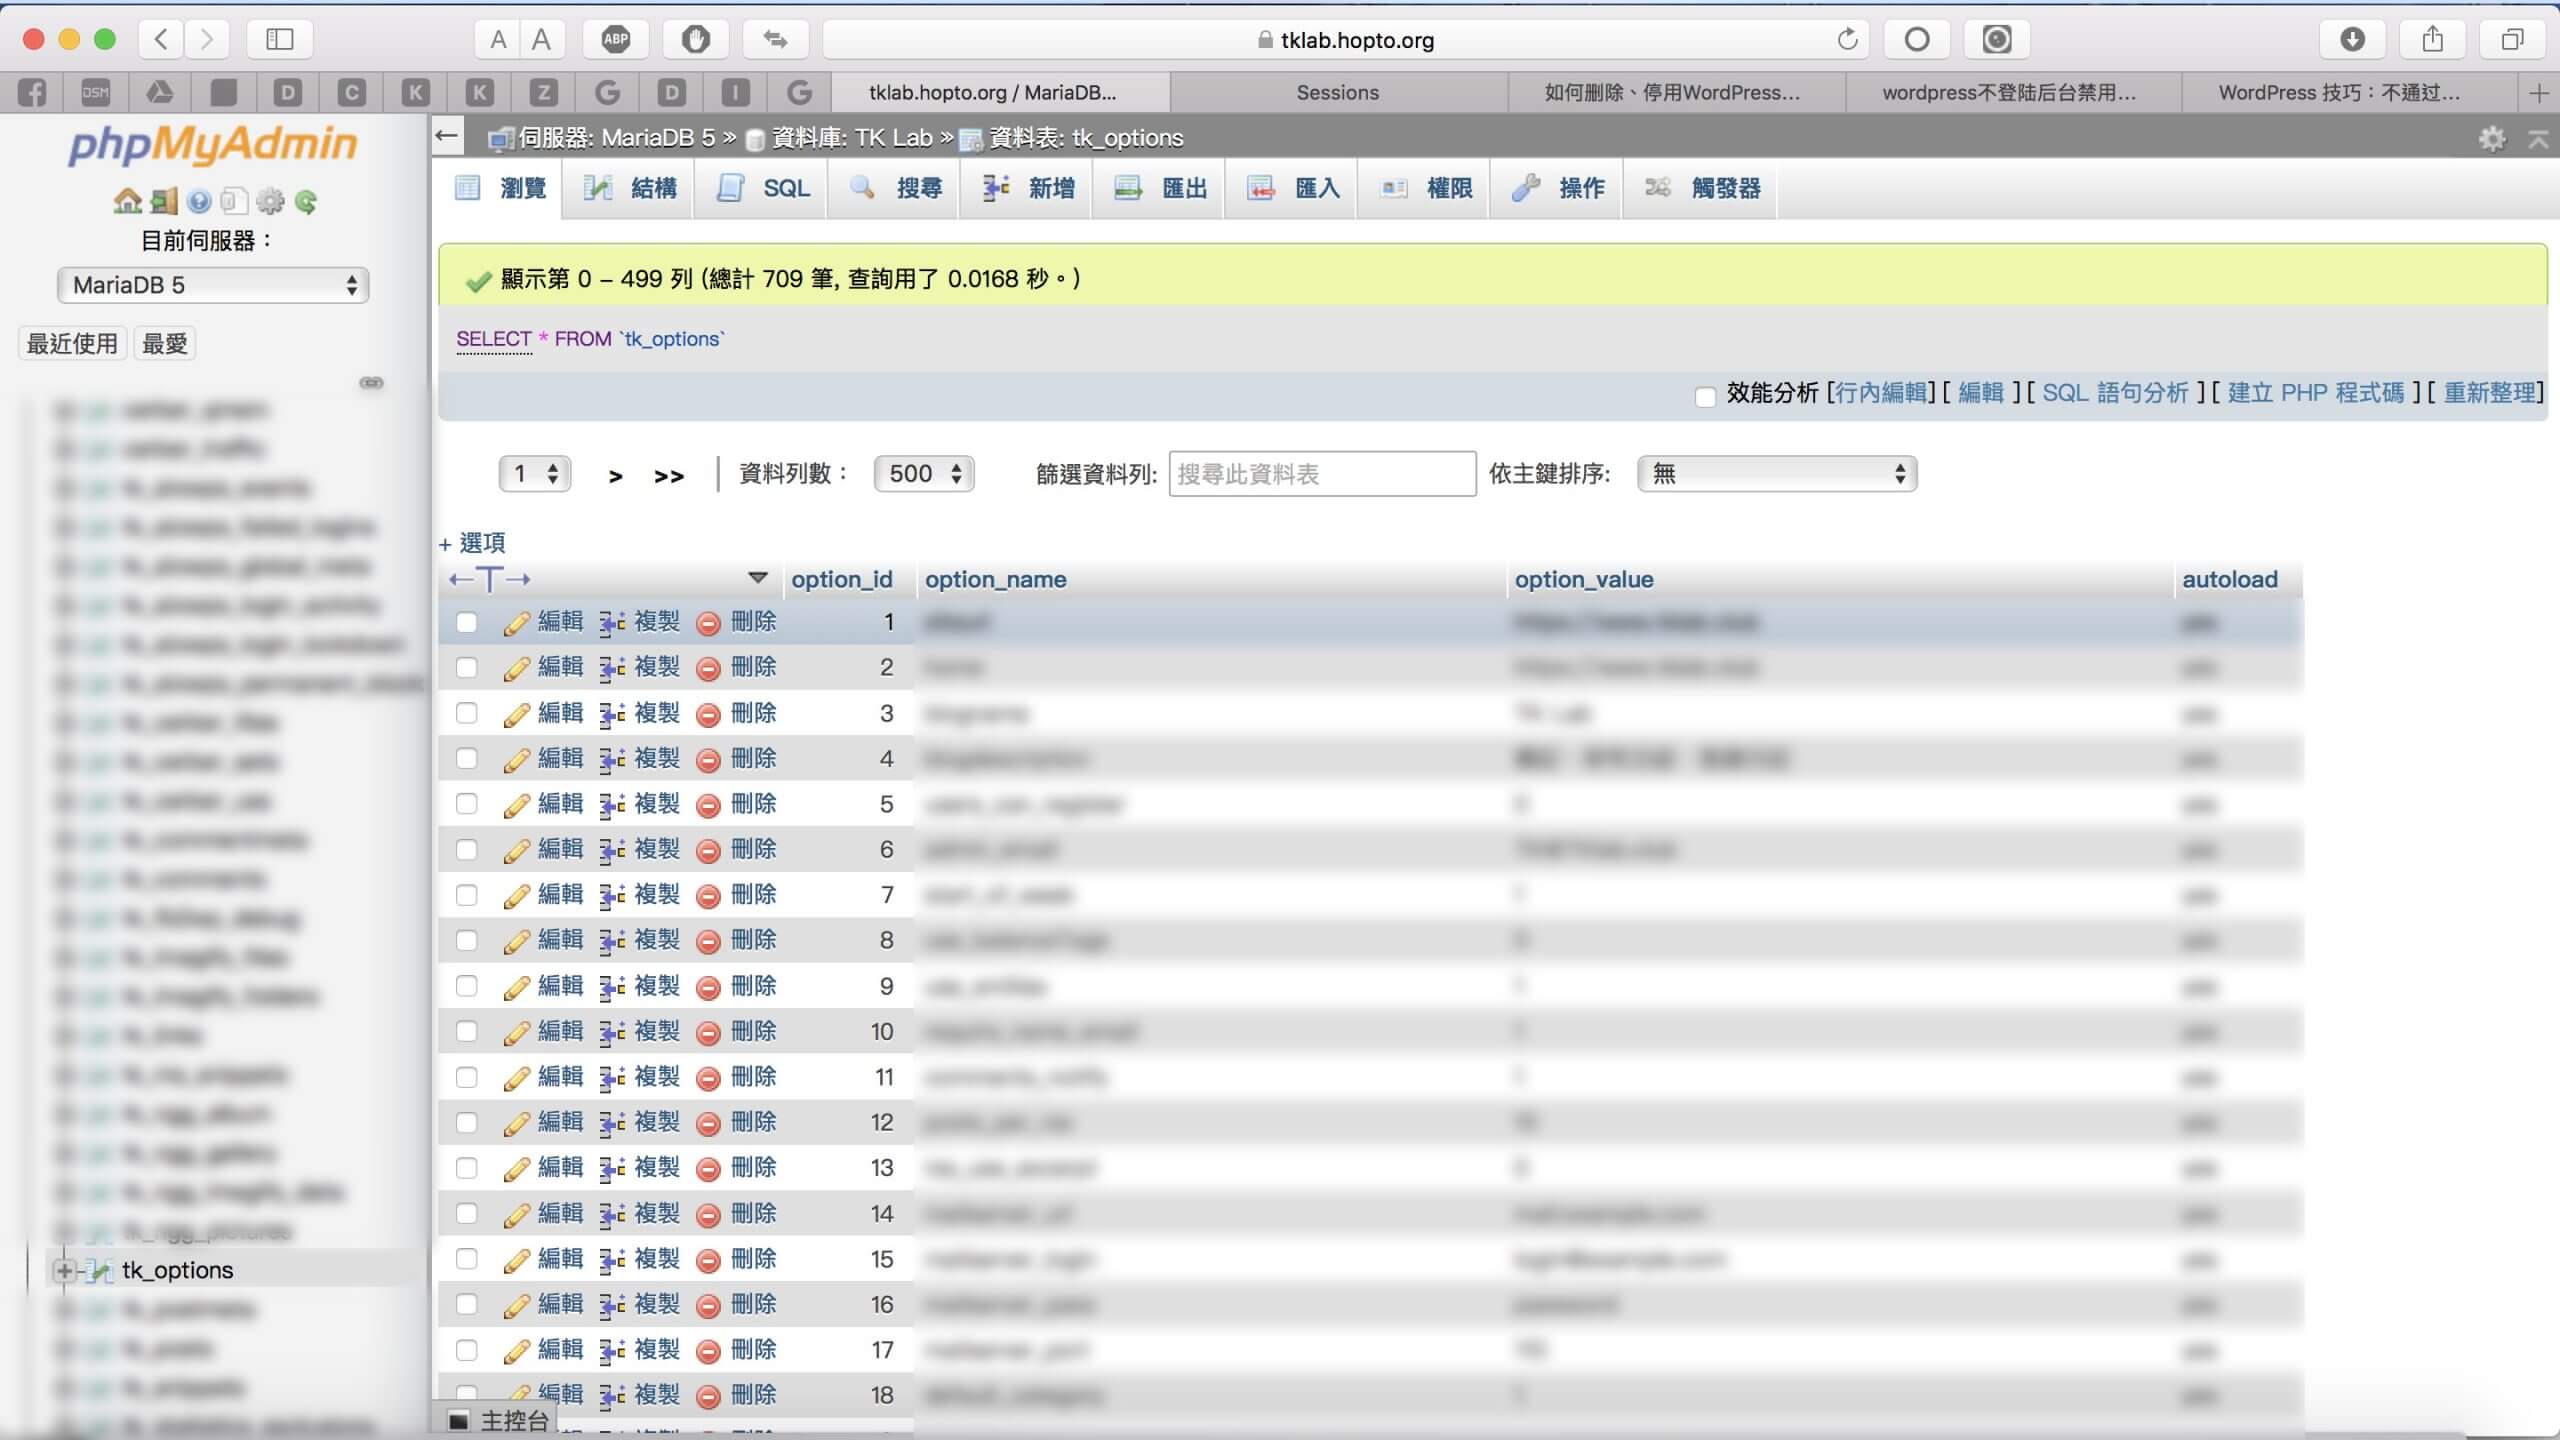Tick the checkbox for row option_id 15
This screenshot has height=1440, width=2560.
tap(466, 1258)
